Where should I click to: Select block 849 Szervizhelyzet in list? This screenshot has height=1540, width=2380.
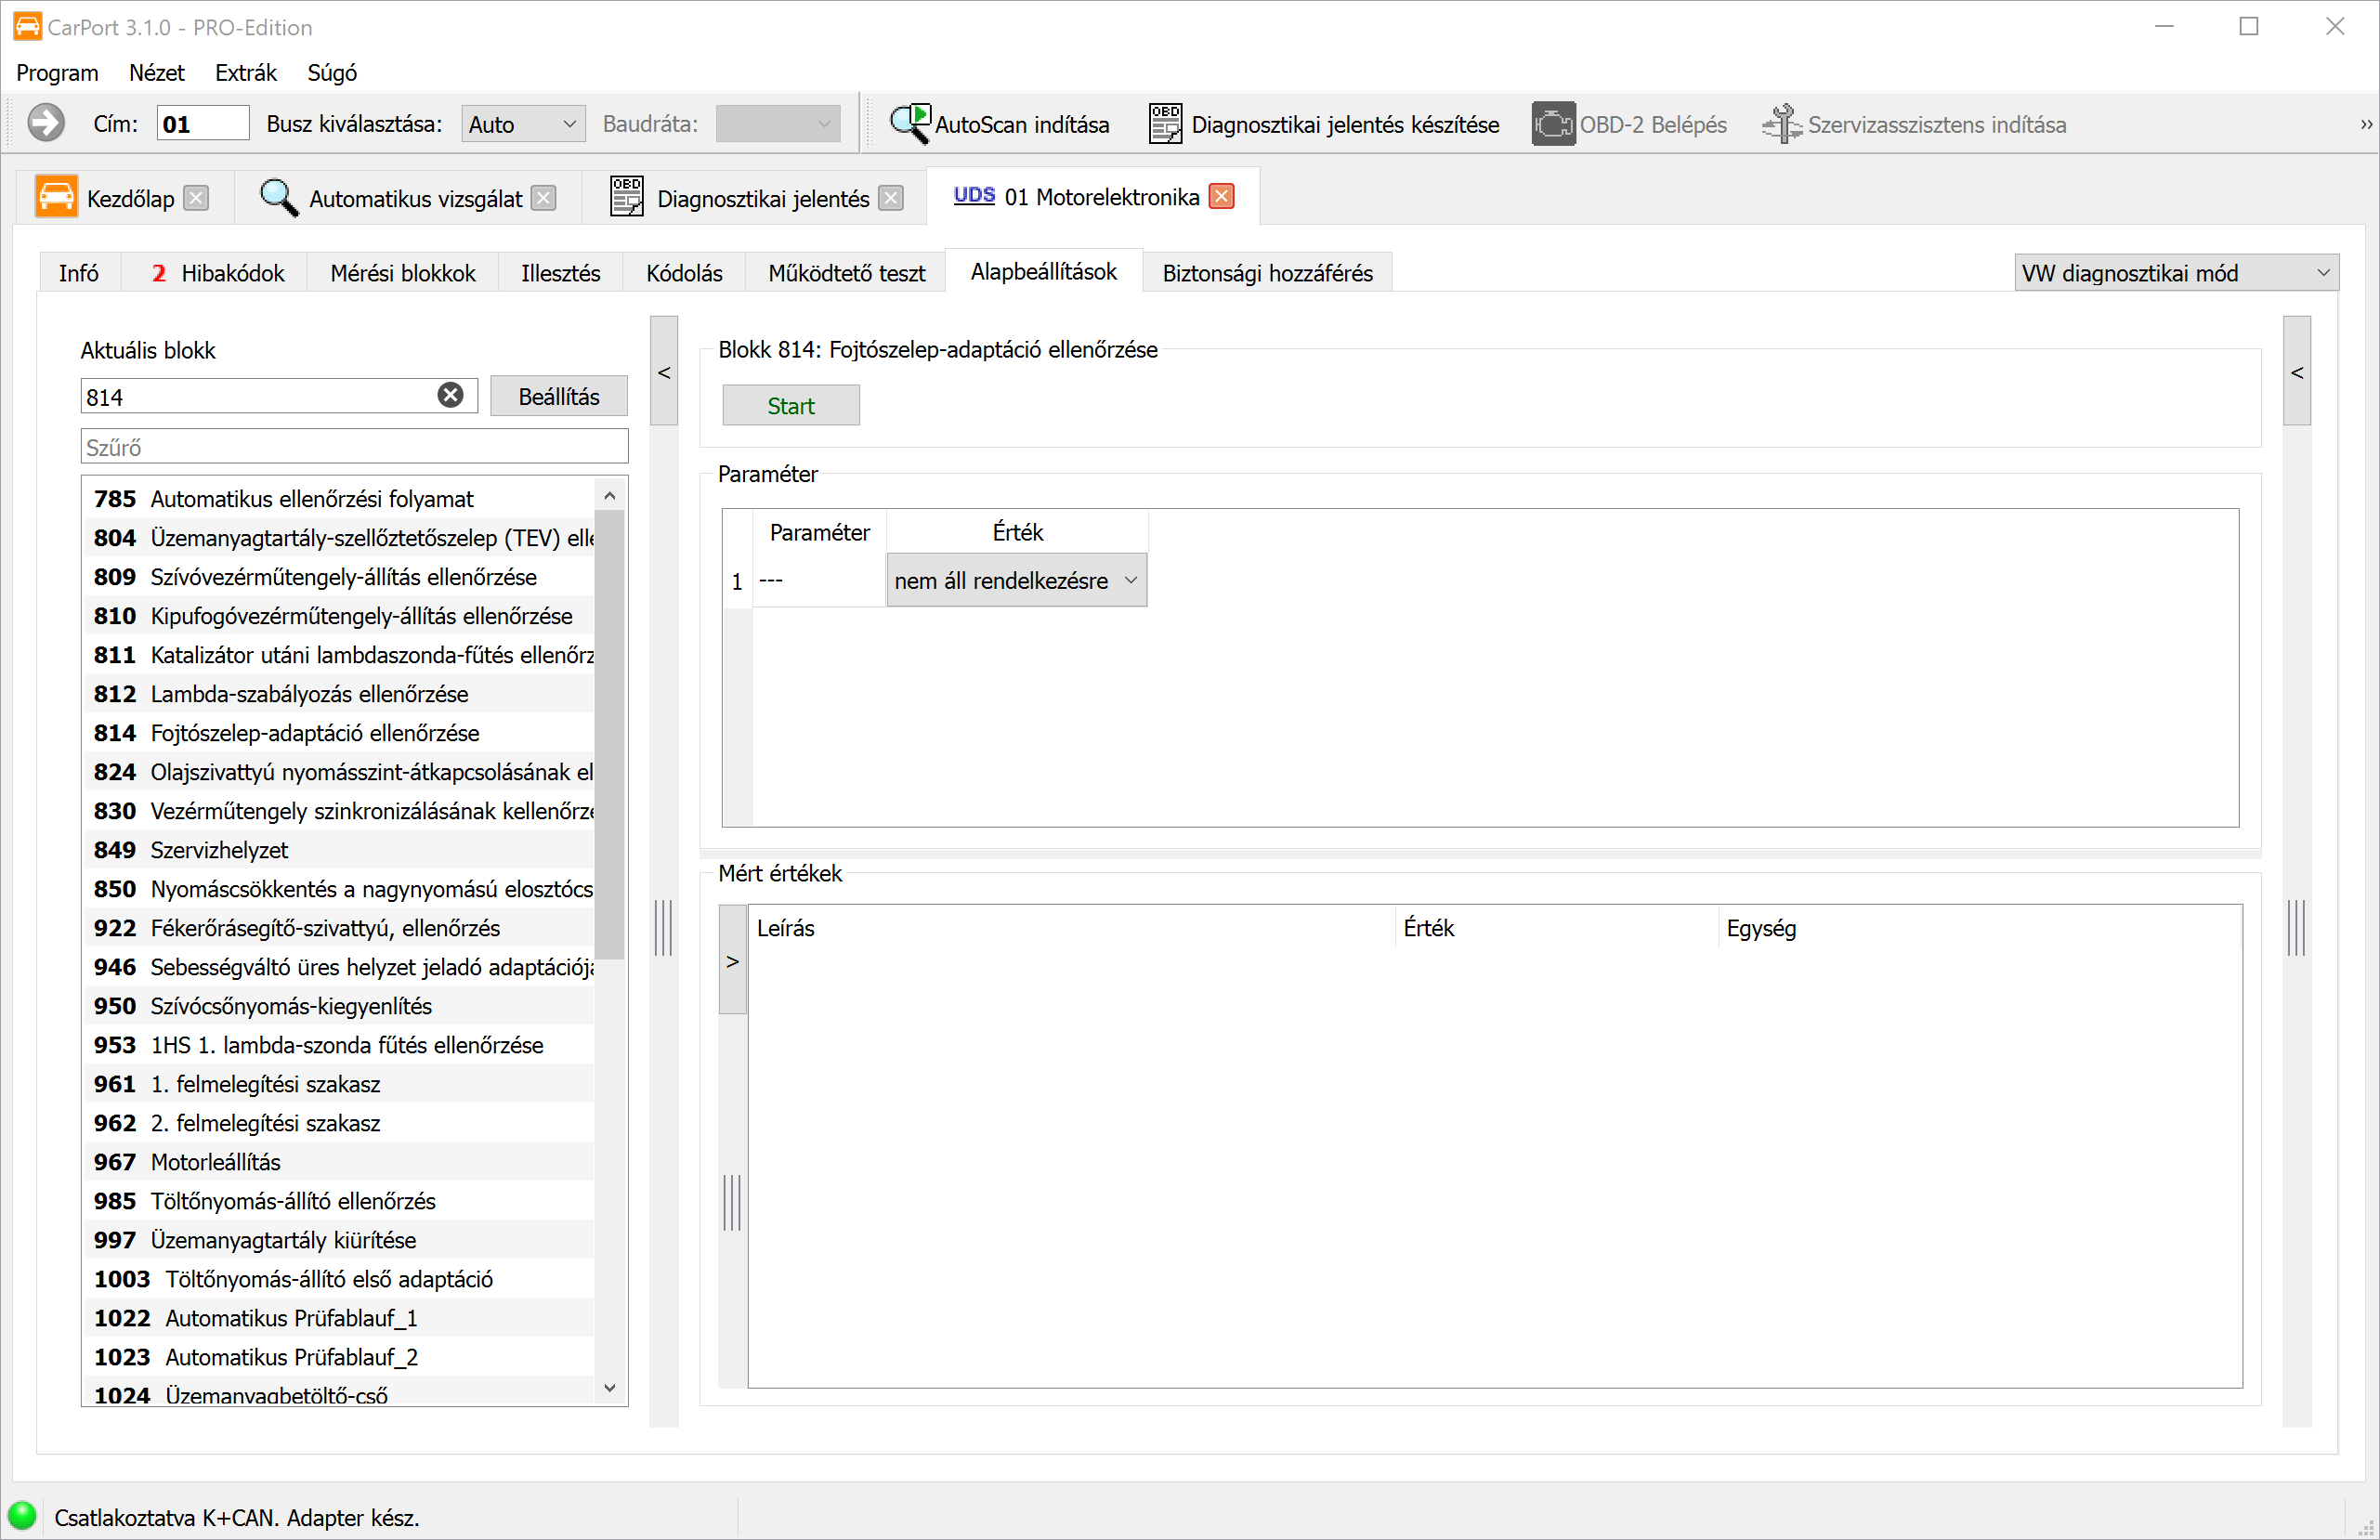tap(220, 850)
